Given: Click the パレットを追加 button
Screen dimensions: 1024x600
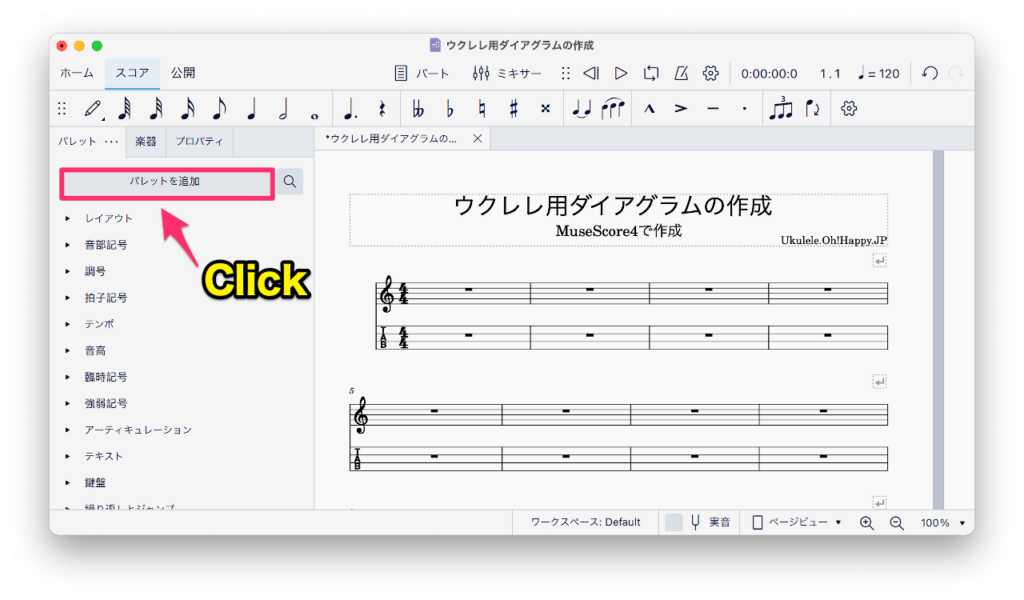Looking at the screenshot, I should pyautogui.click(x=165, y=182).
